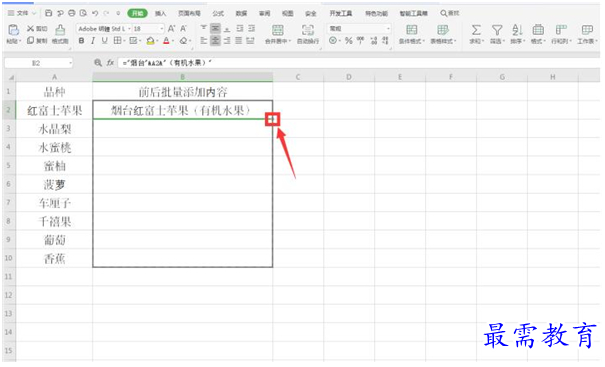
Task: Open the borders dropdown arrow
Action: coord(124,41)
